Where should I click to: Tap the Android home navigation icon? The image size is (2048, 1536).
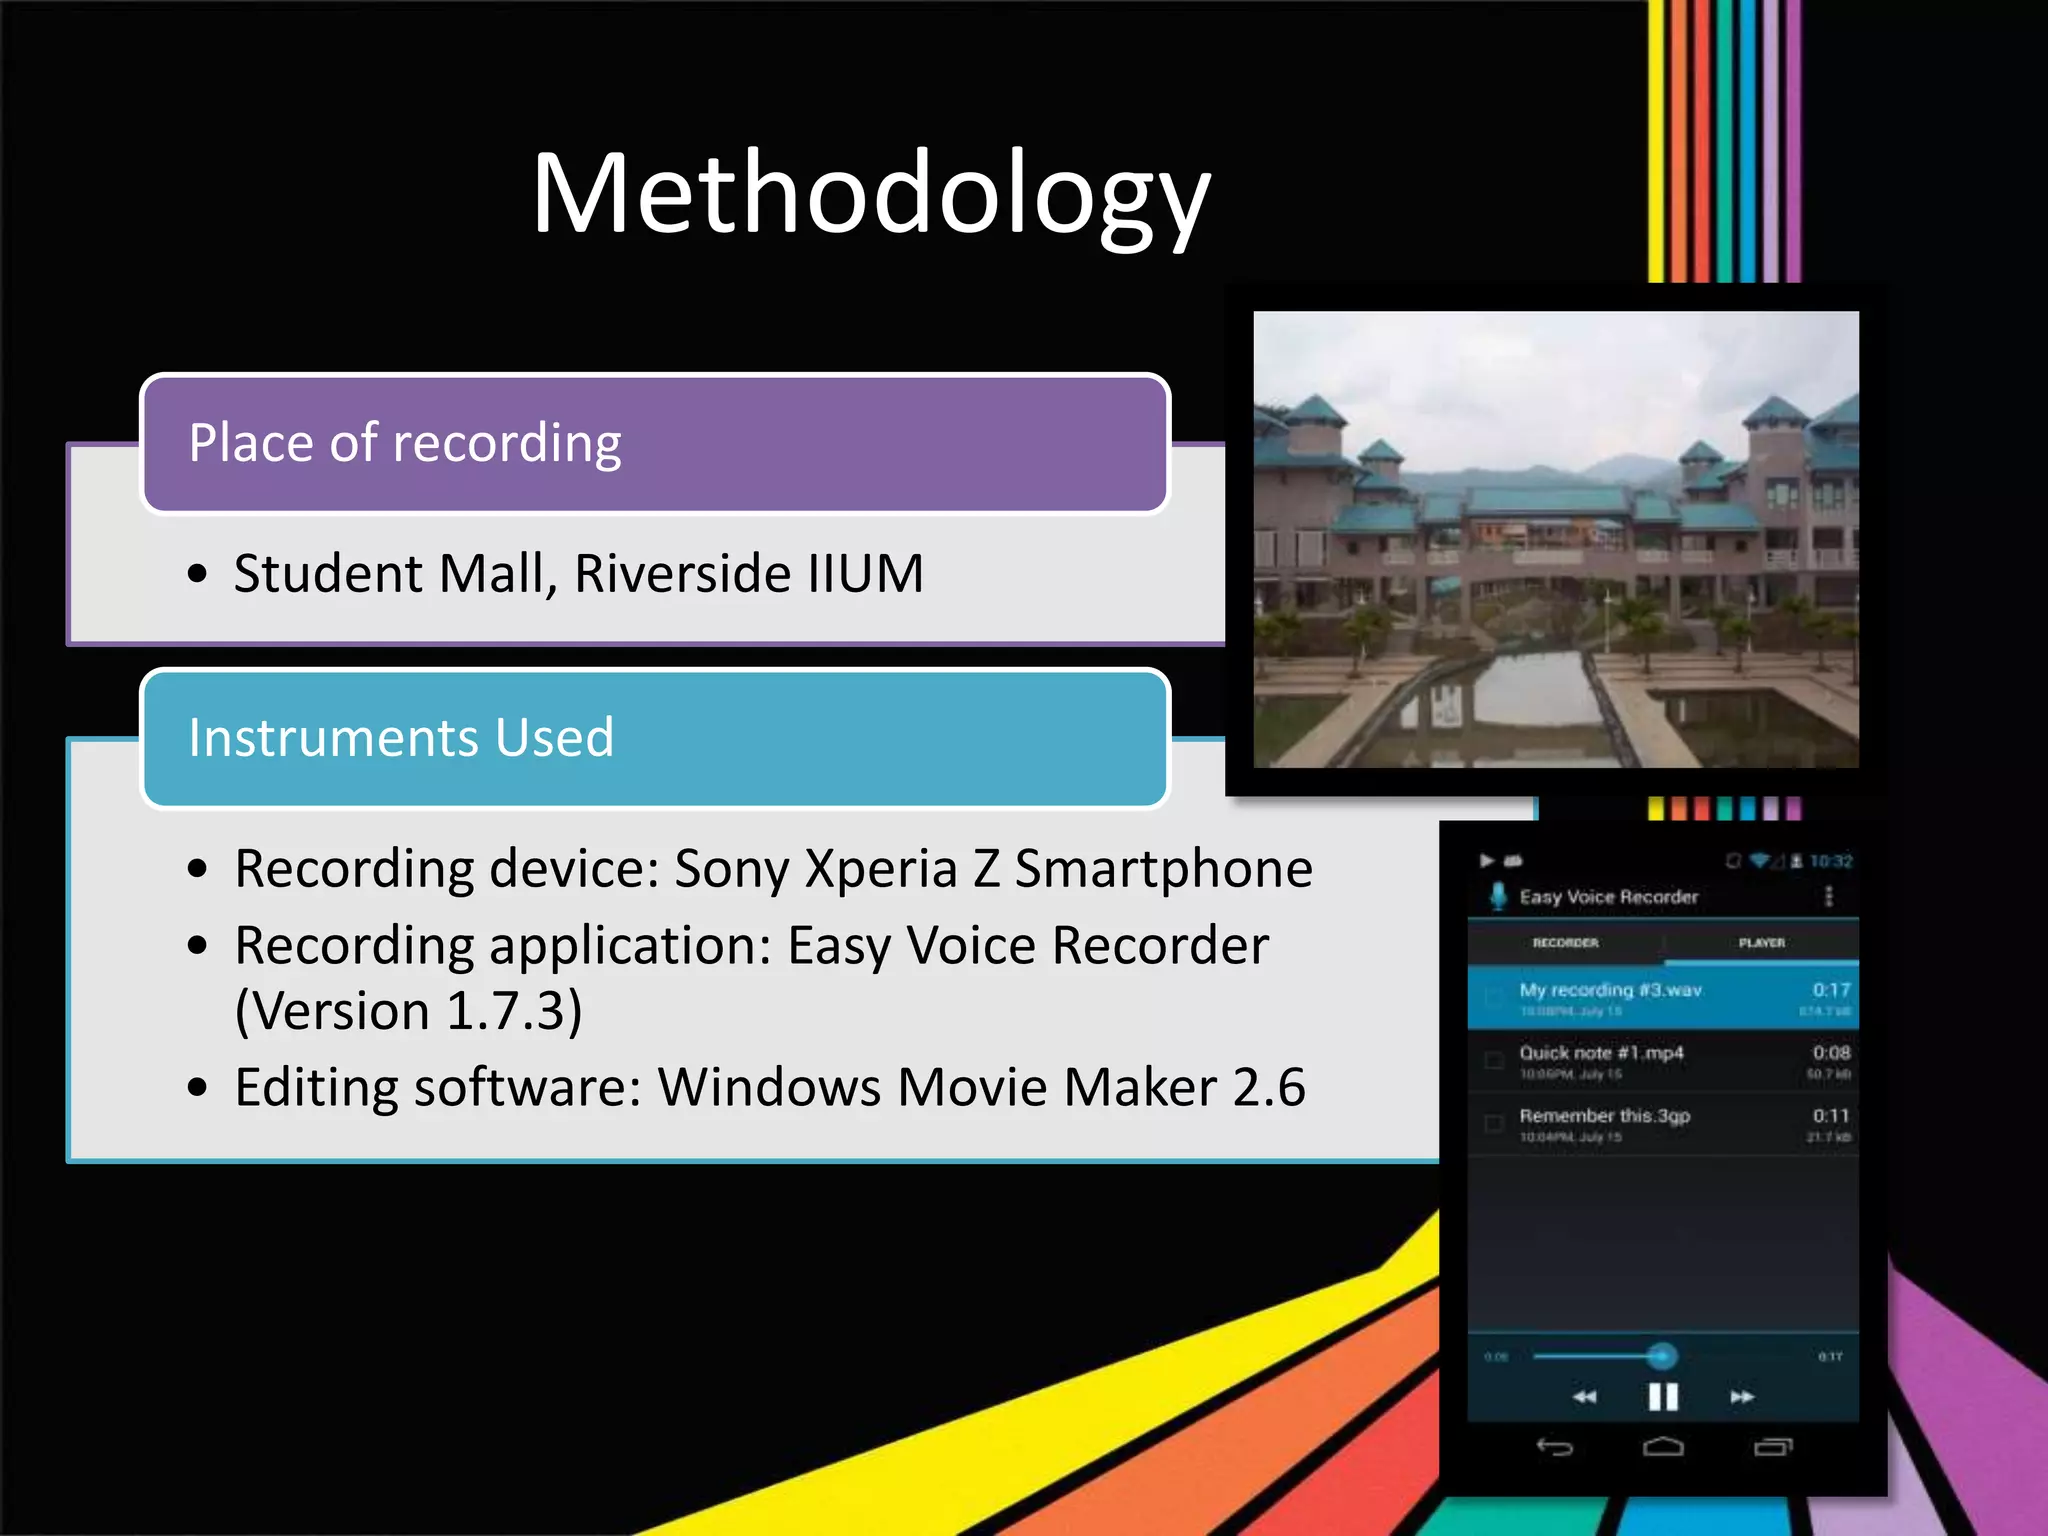click(x=1663, y=1447)
